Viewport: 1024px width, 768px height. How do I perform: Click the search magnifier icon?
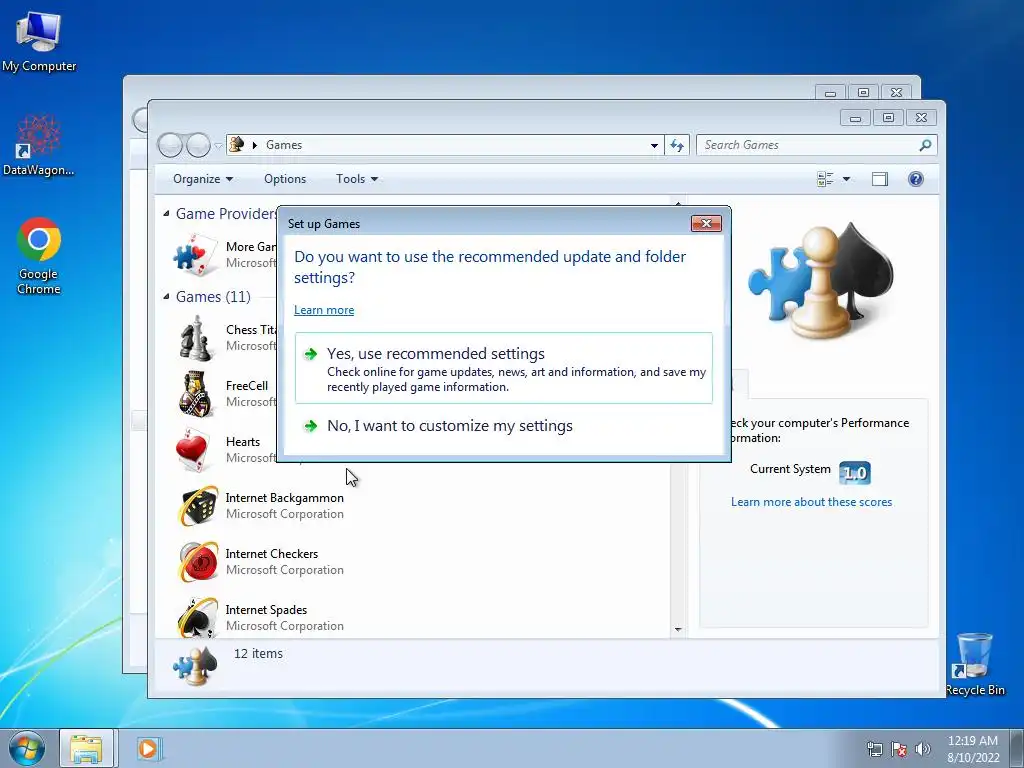(x=925, y=145)
